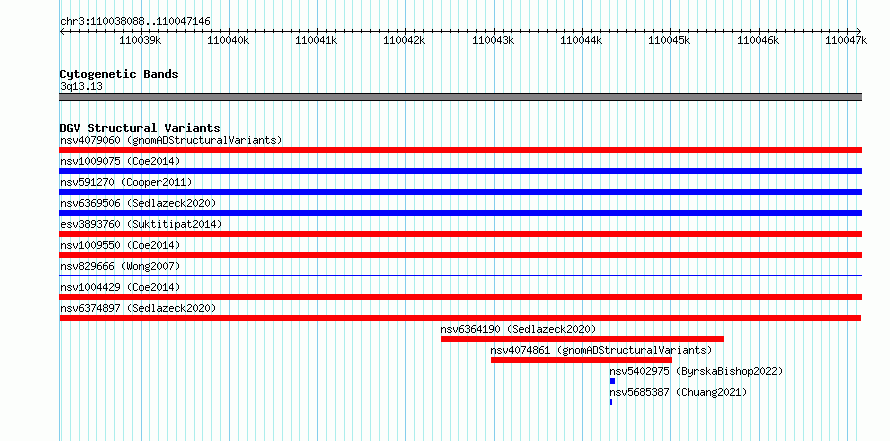Click the 110041k ruler tick label
Image resolution: width=890 pixels, height=441 pixels.
click(x=317, y=40)
